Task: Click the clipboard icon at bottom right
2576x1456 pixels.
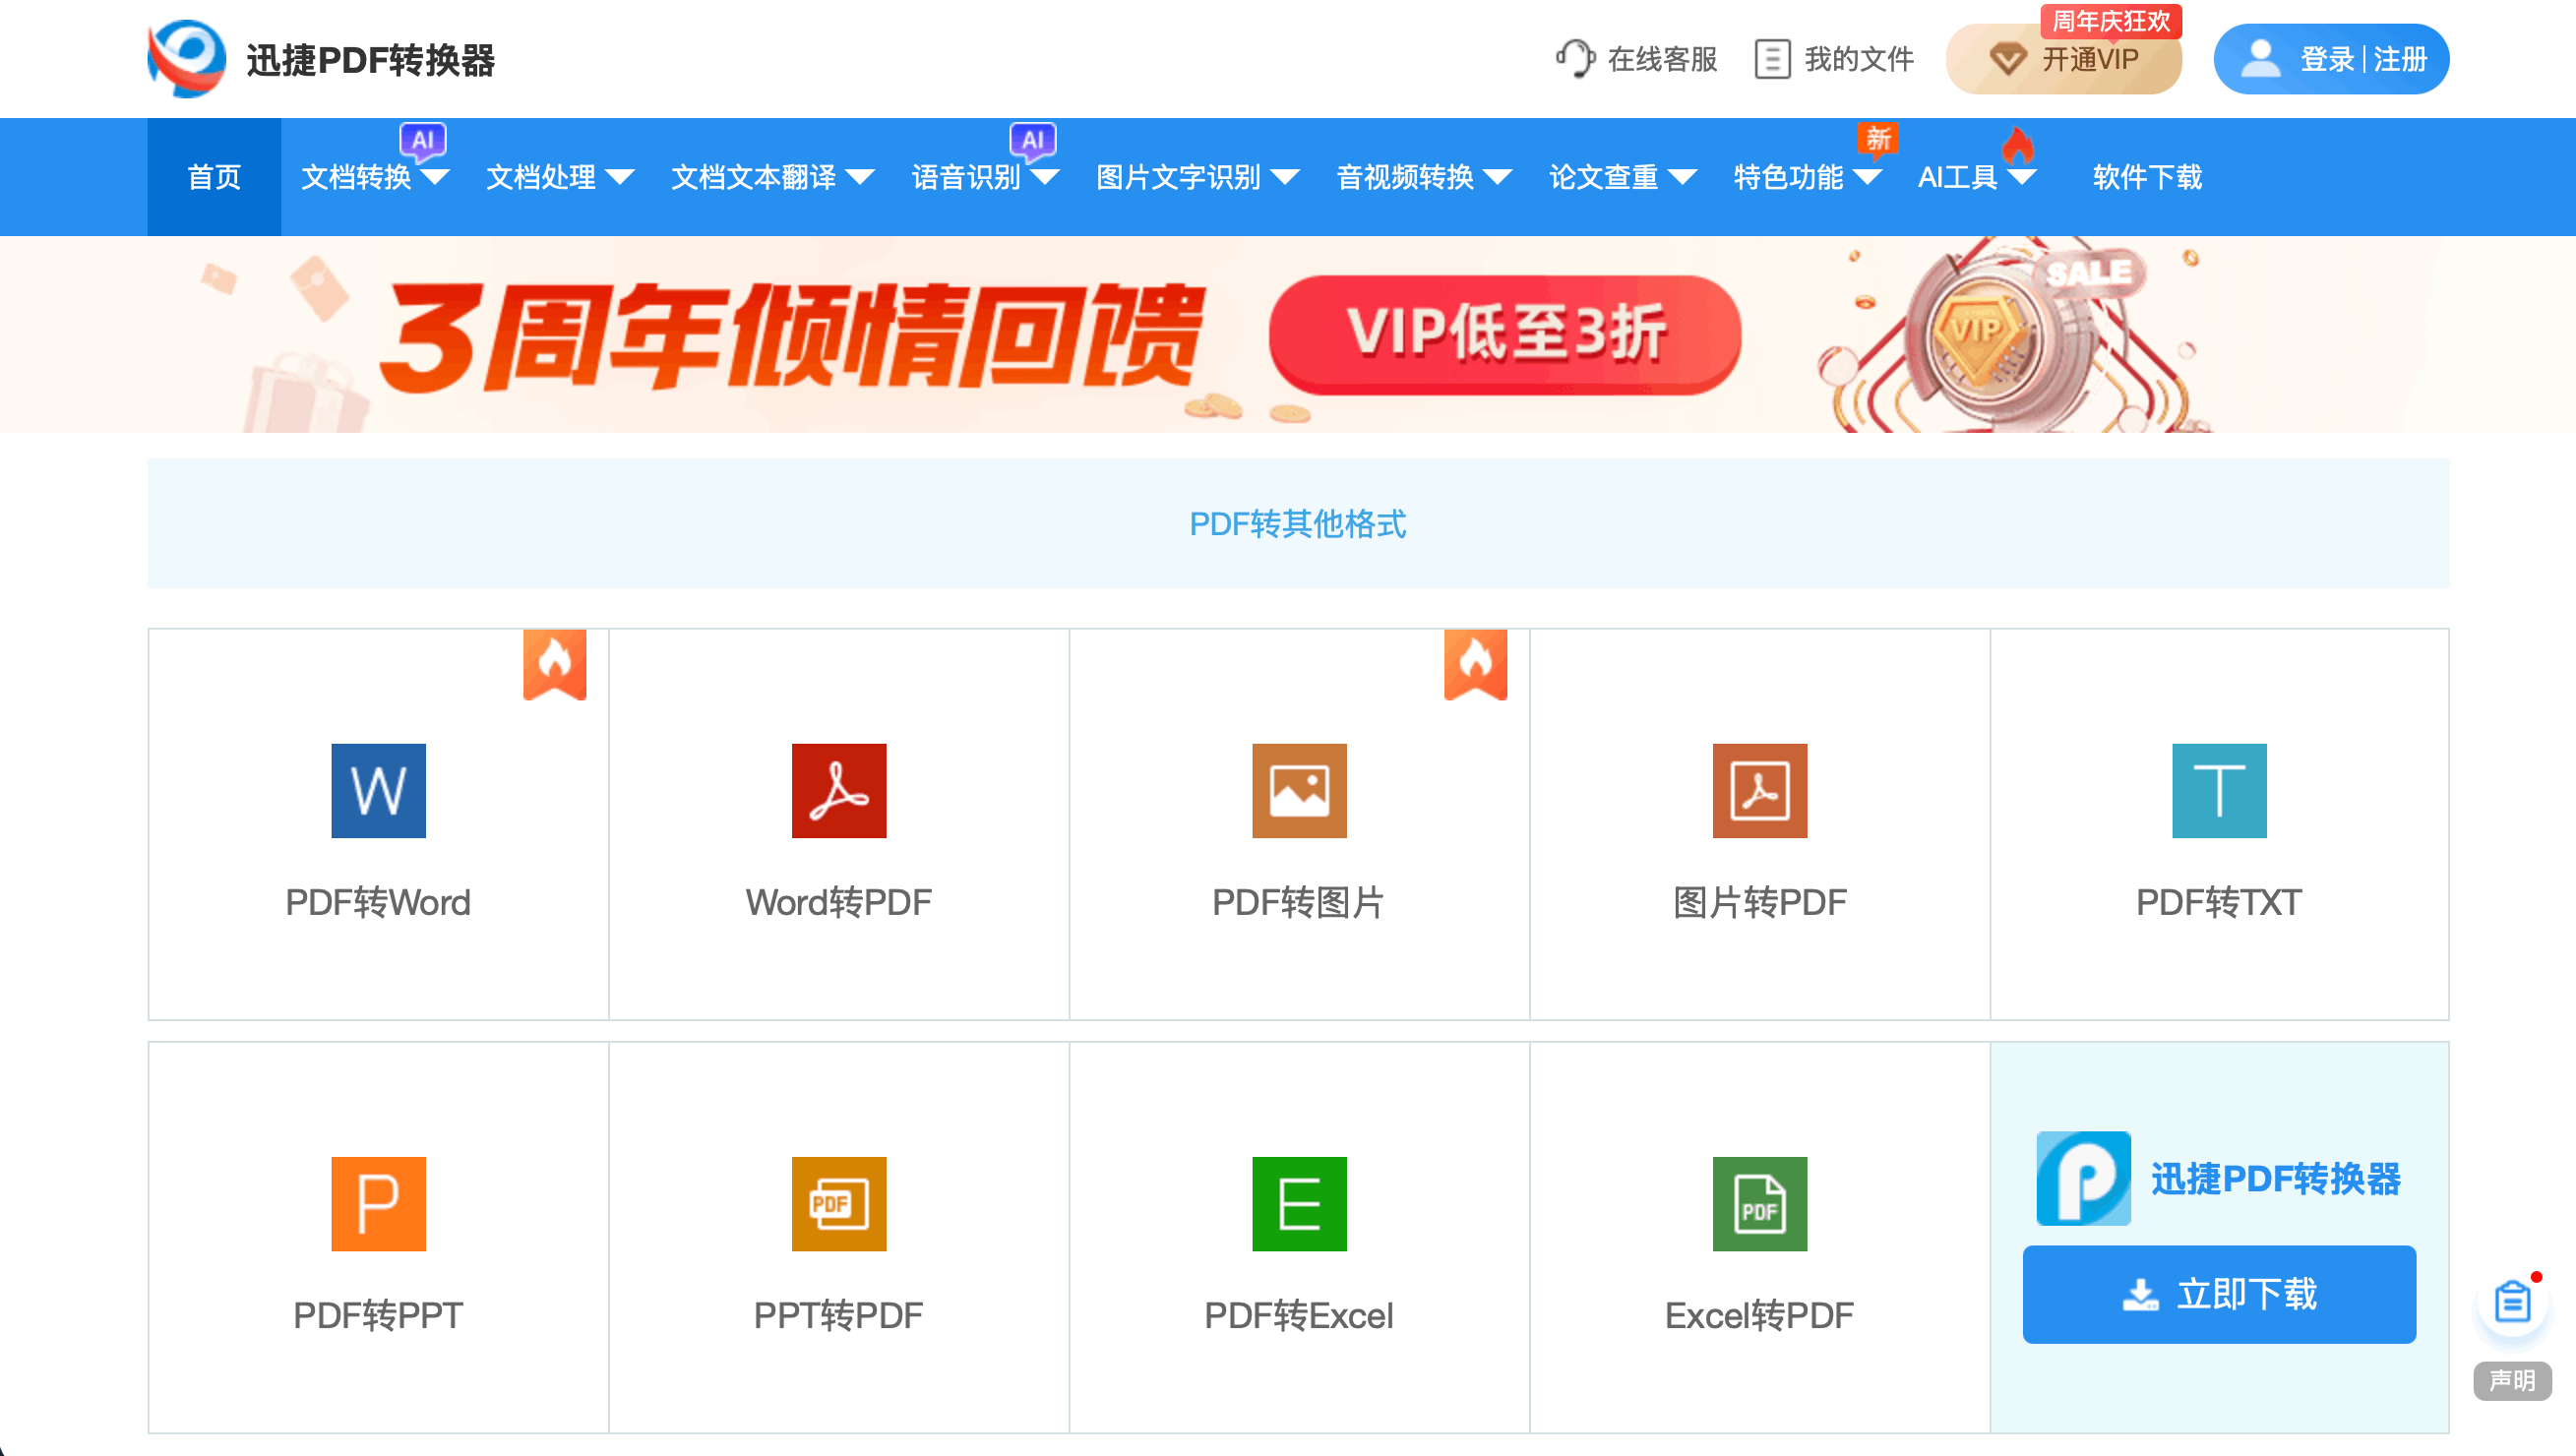Action: (2513, 1302)
